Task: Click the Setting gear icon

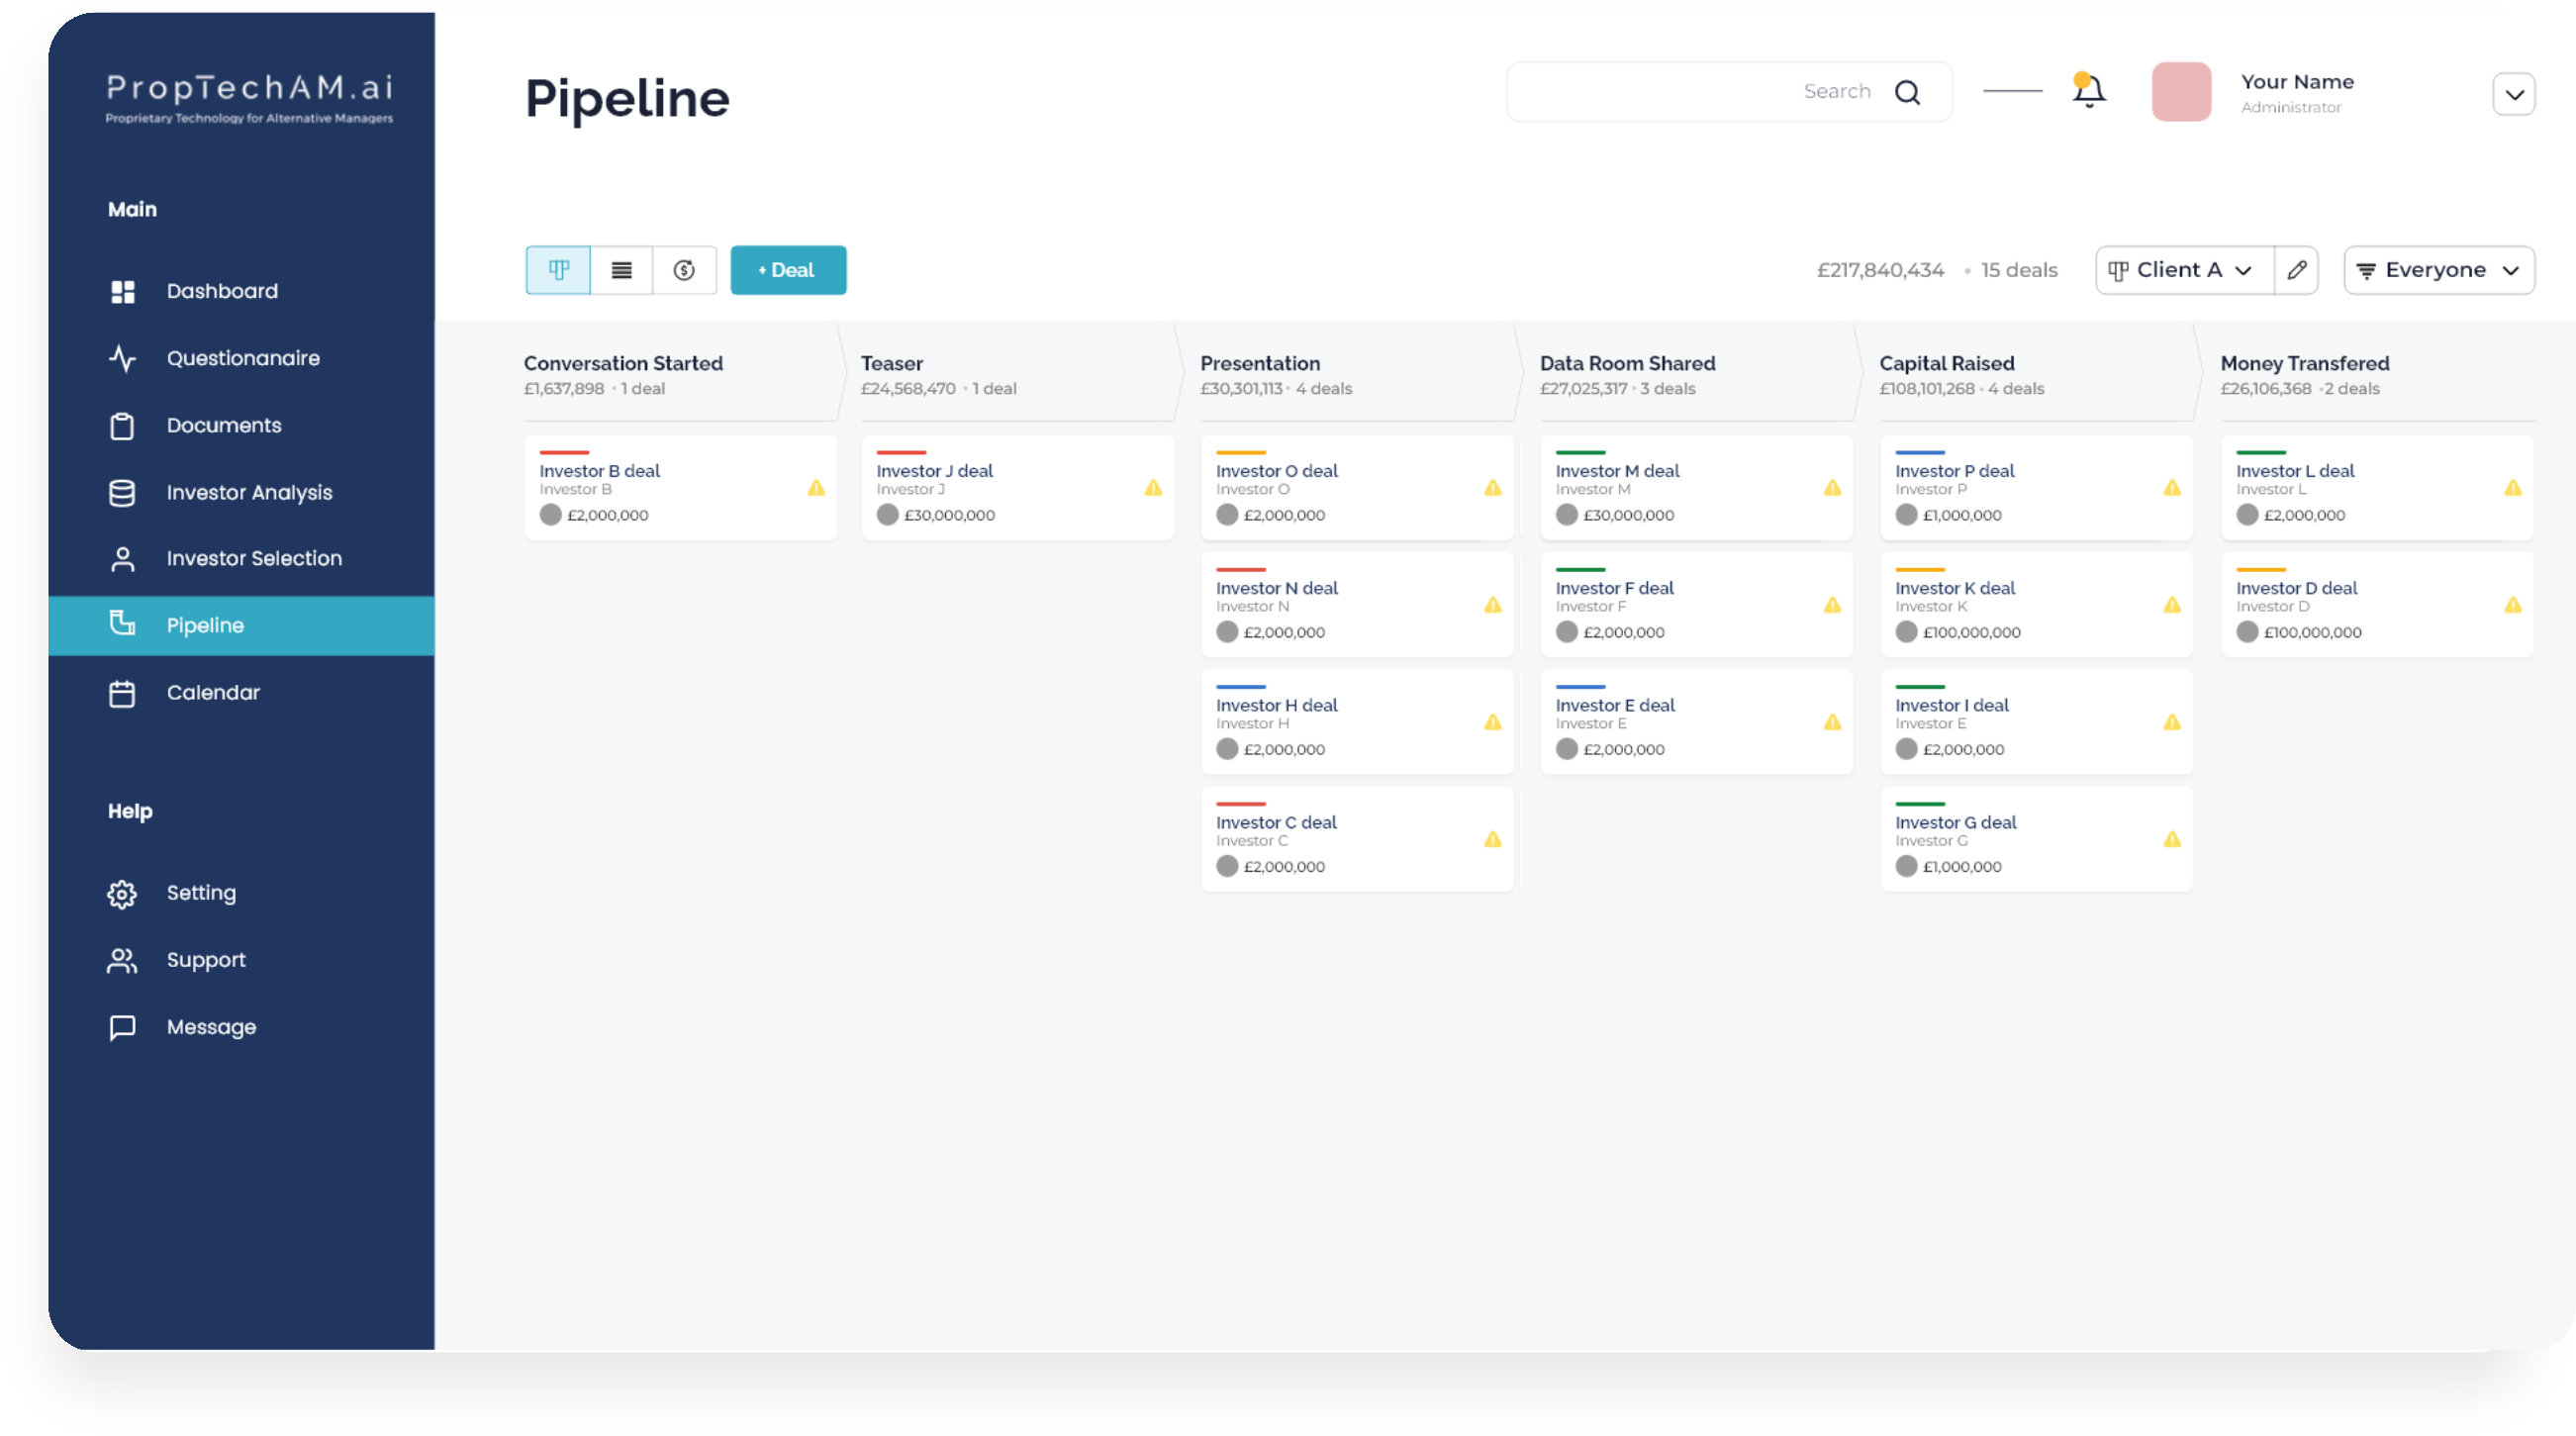Action: pos(122,893)
